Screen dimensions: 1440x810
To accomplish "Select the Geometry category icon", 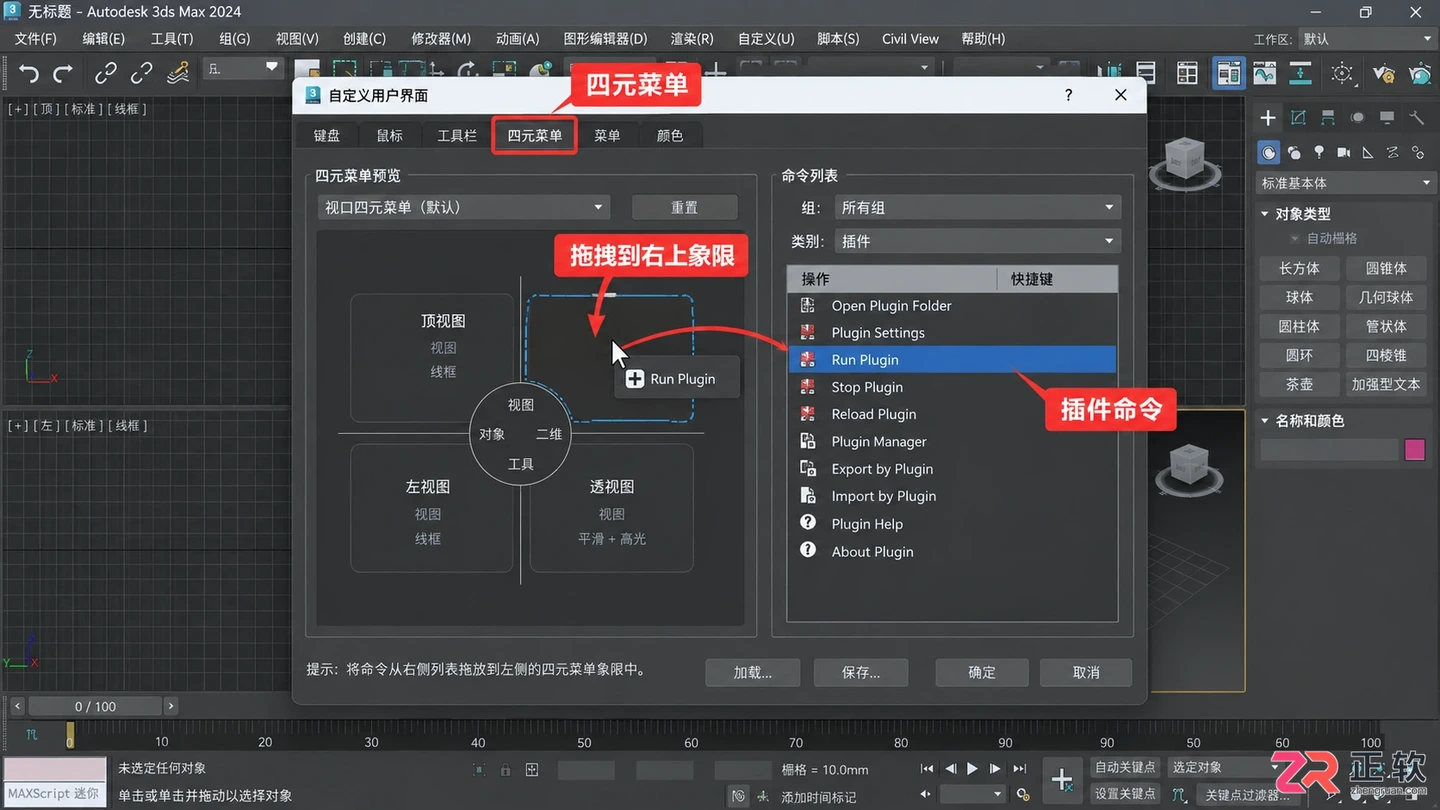I will [x=1269, y=153].
